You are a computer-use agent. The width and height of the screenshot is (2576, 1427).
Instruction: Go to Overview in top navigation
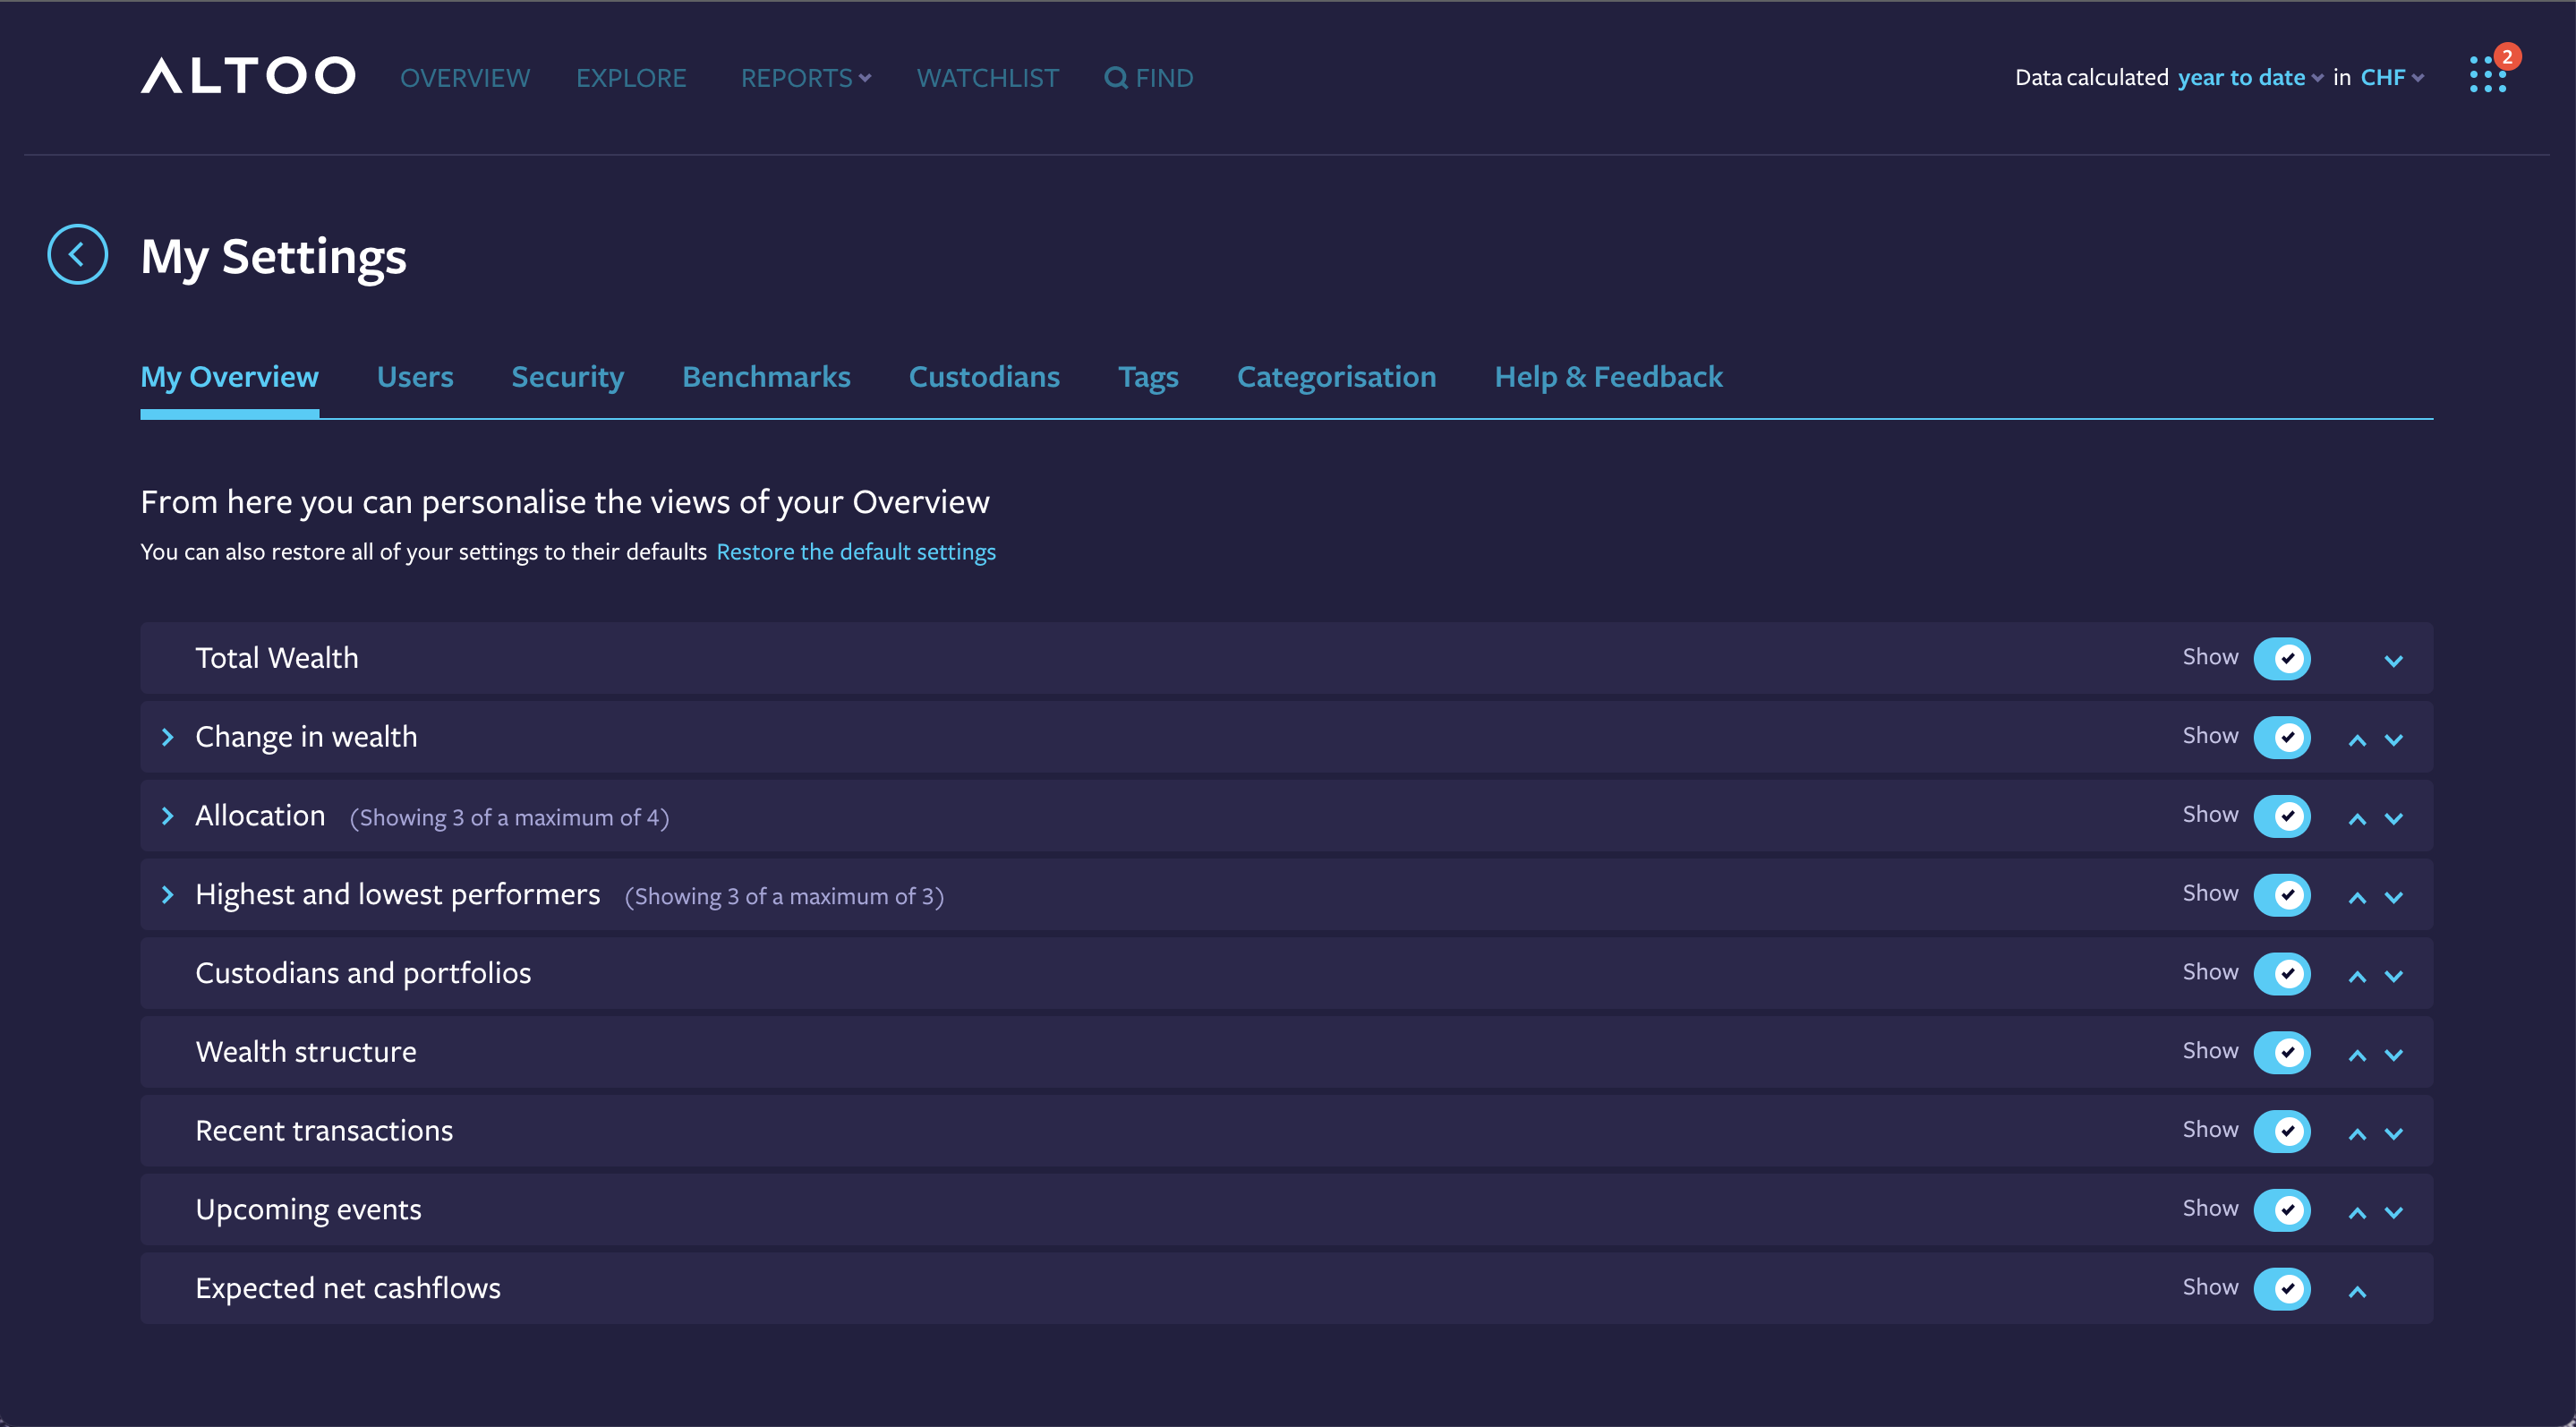click(465, 78)
